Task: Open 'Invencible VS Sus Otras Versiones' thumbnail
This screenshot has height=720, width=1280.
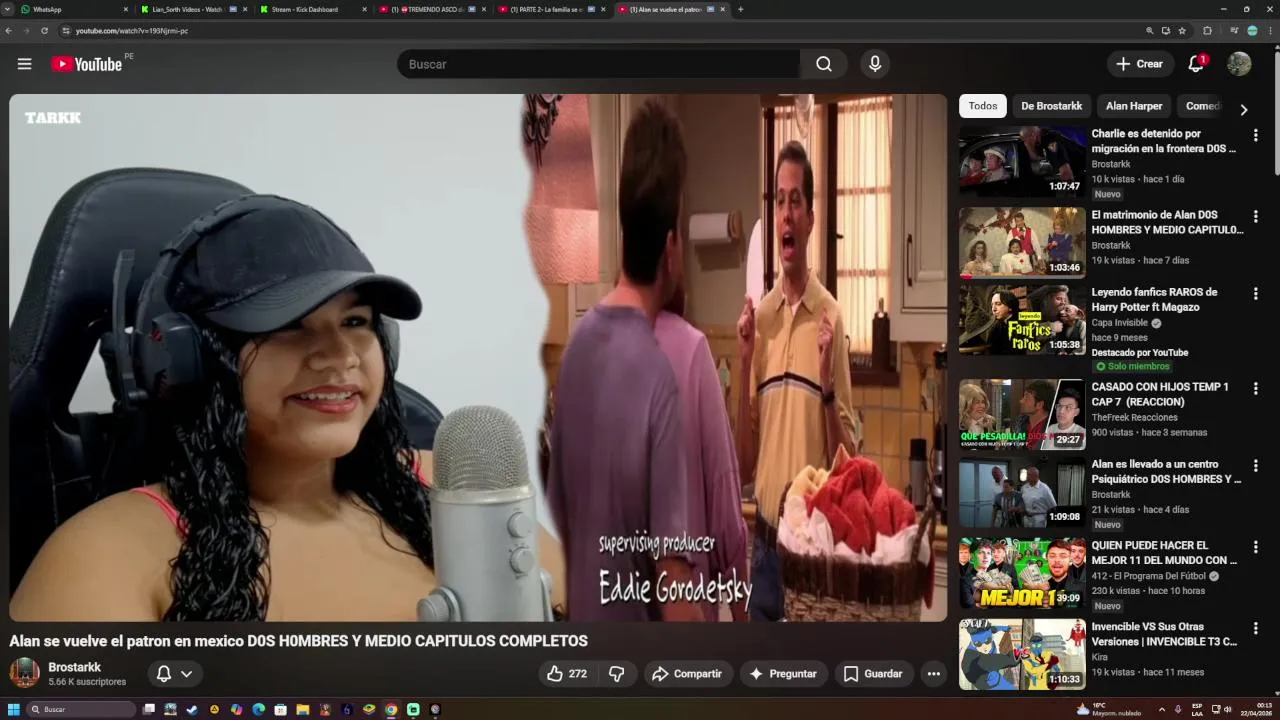Action: tap(1022, 654)
